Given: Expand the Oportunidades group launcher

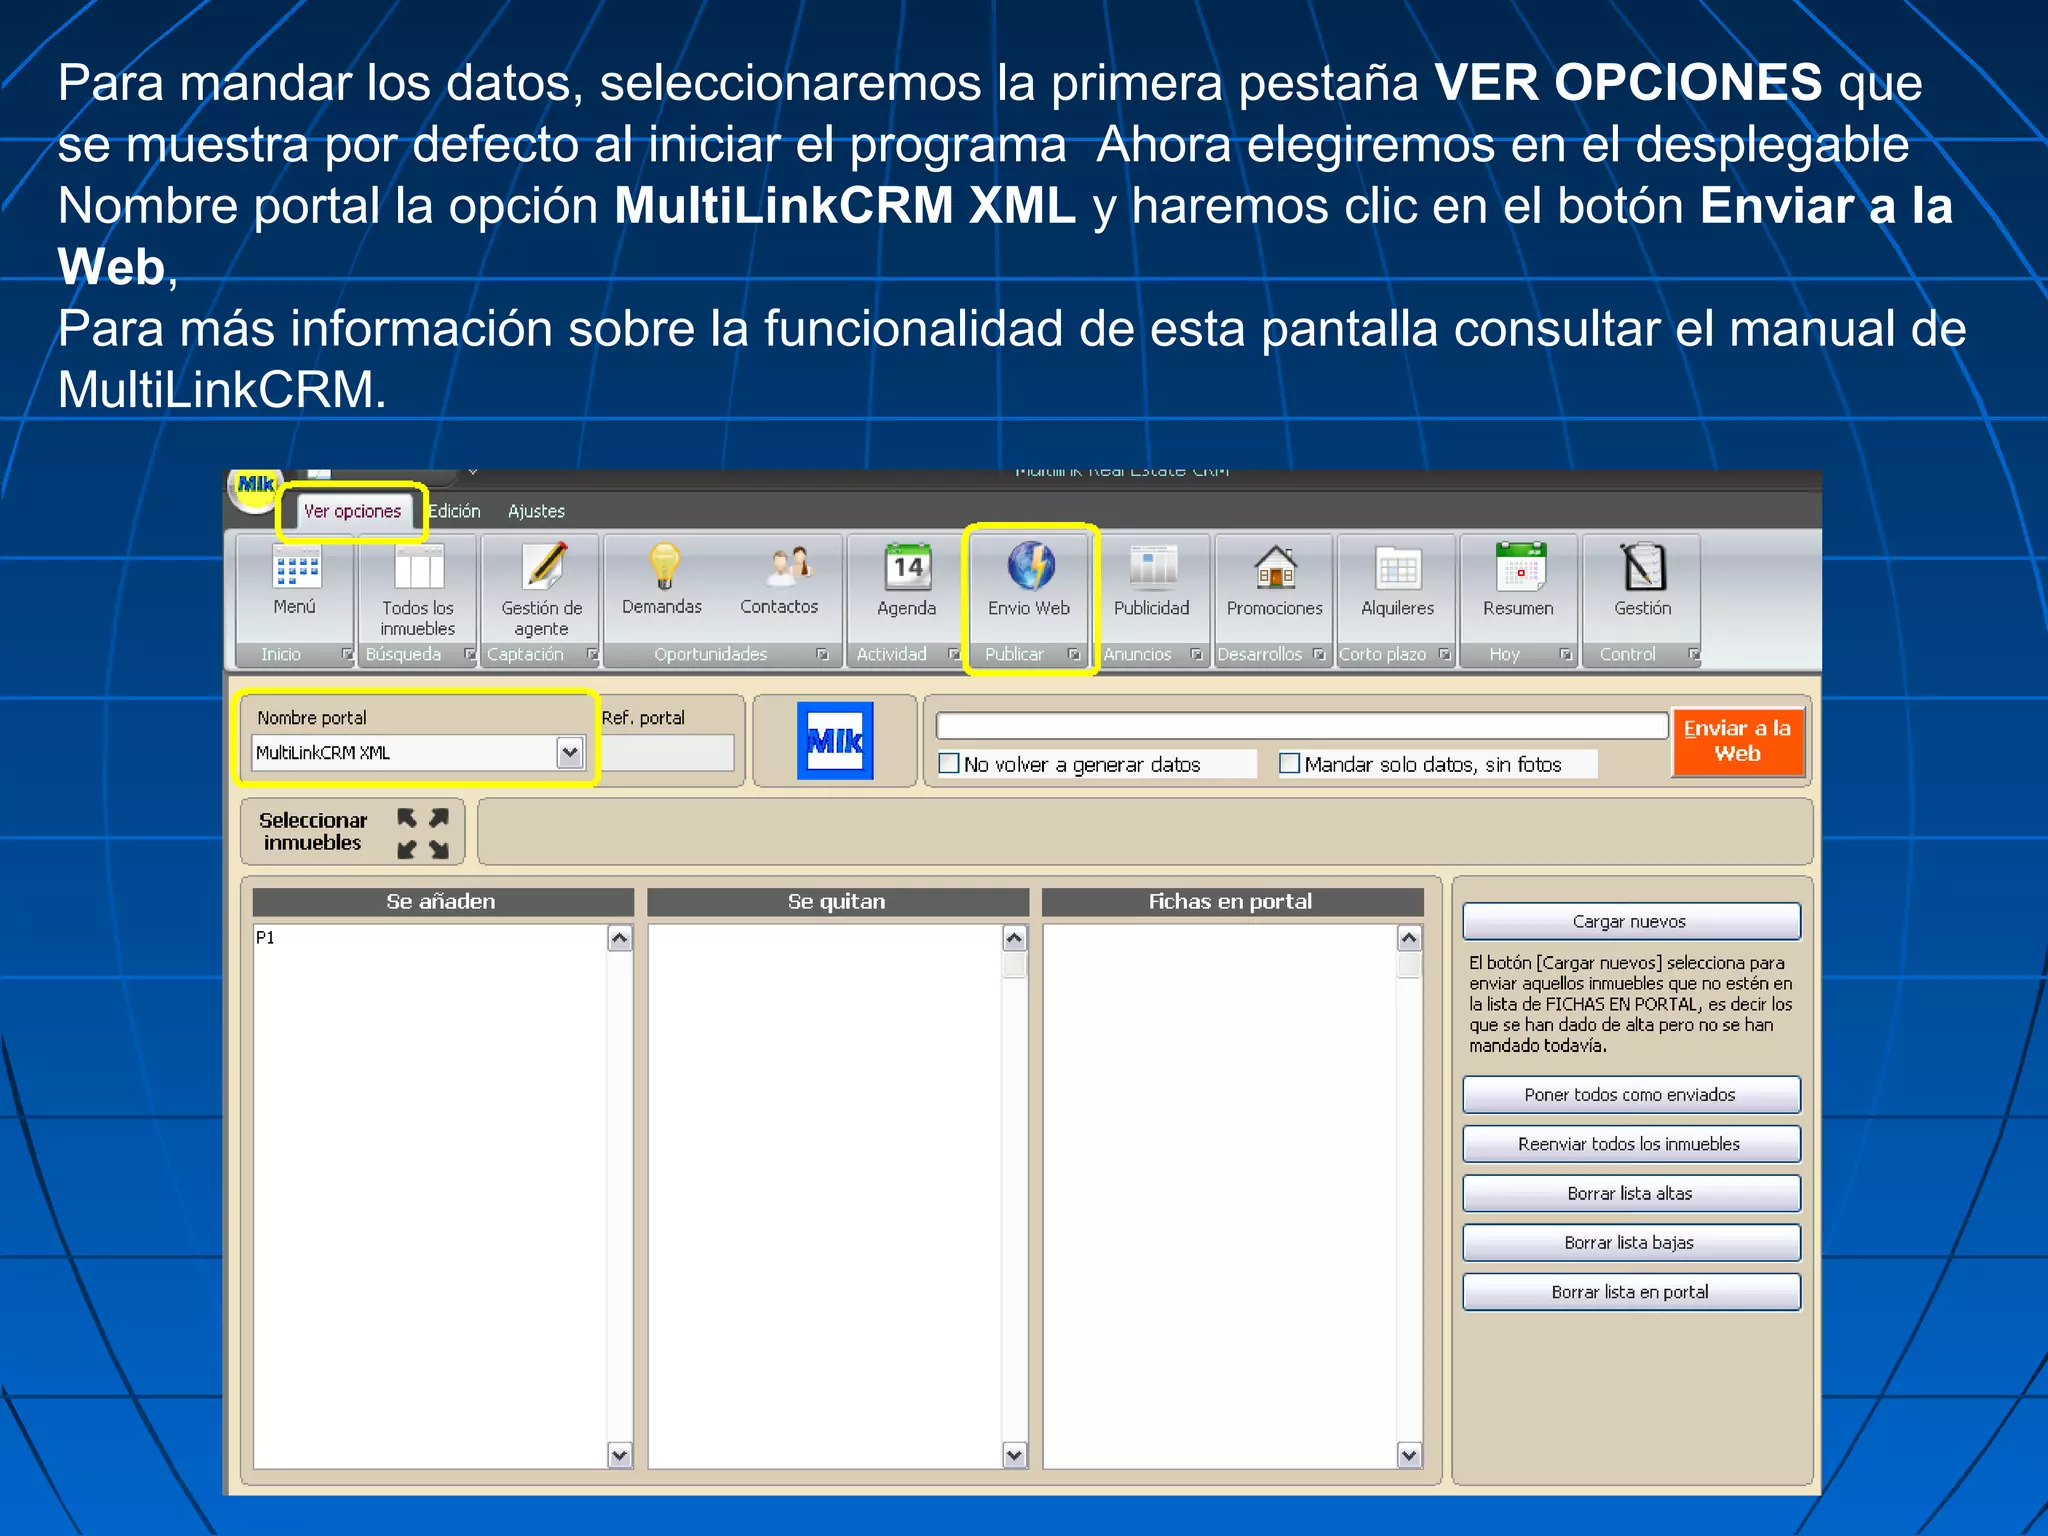Looking at the screenshot, I should [822, 654].
